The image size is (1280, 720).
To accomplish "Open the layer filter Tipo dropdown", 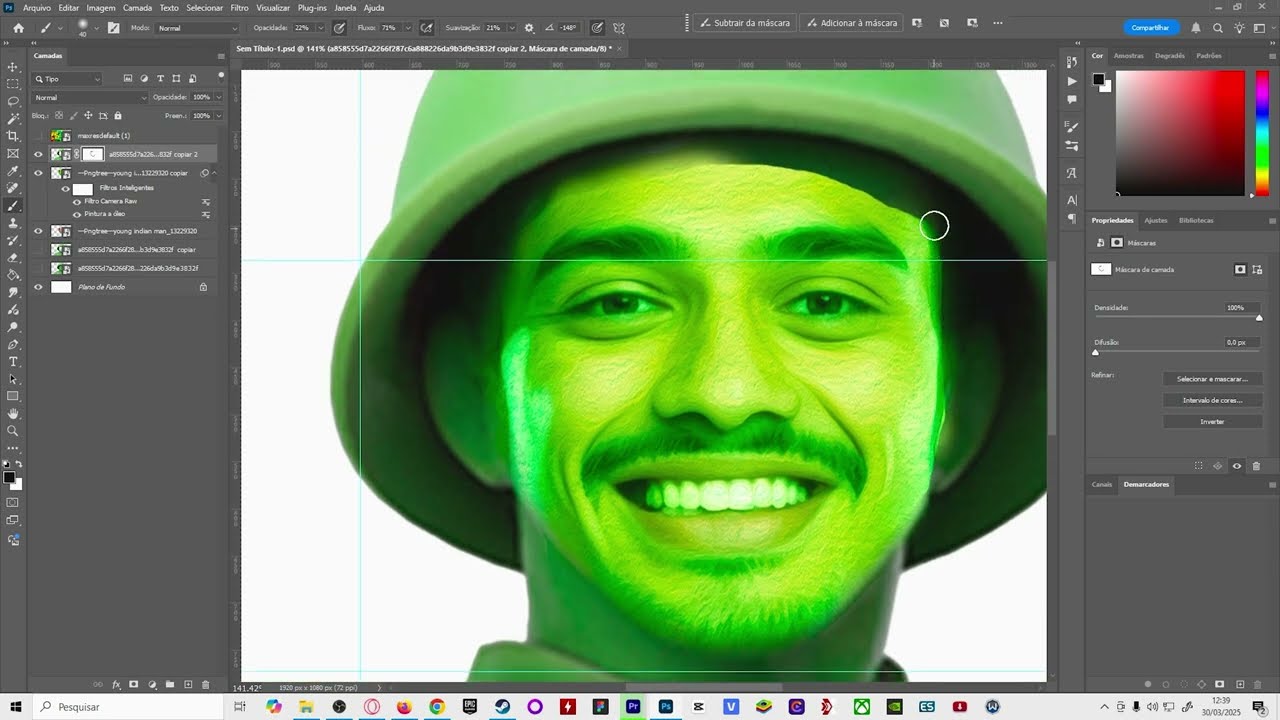I will tap(68, 79).
